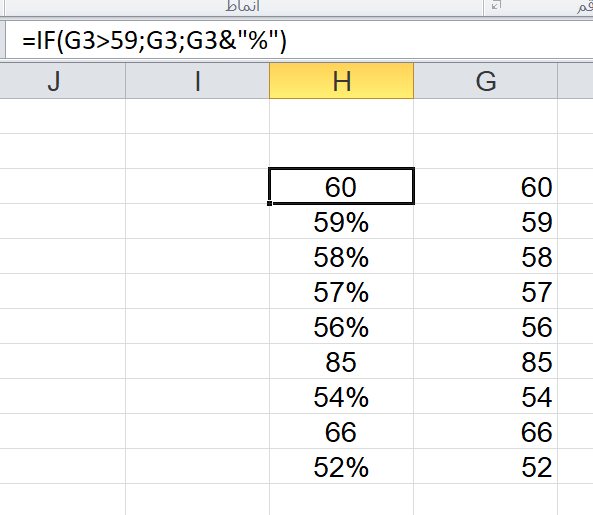The height and width of the screenshot is (515, 593).
Task: Select column G cell containing 60
Action: (486, 186)
